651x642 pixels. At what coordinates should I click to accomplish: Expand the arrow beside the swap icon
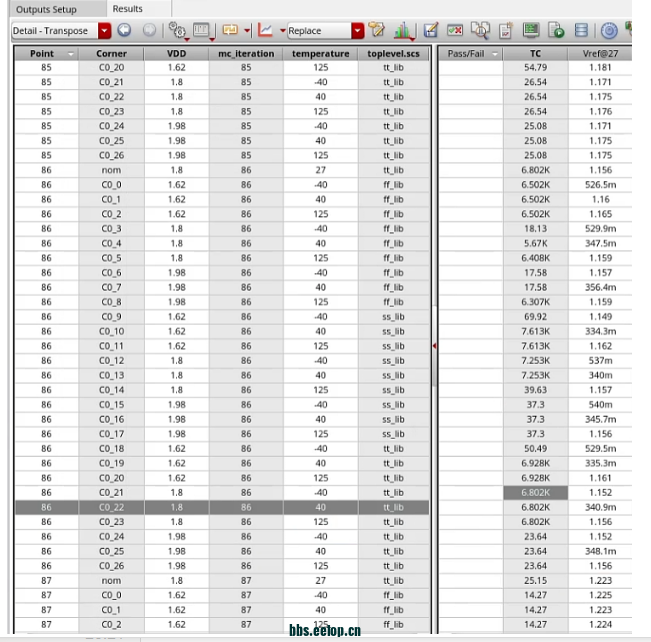coord(247,31)
